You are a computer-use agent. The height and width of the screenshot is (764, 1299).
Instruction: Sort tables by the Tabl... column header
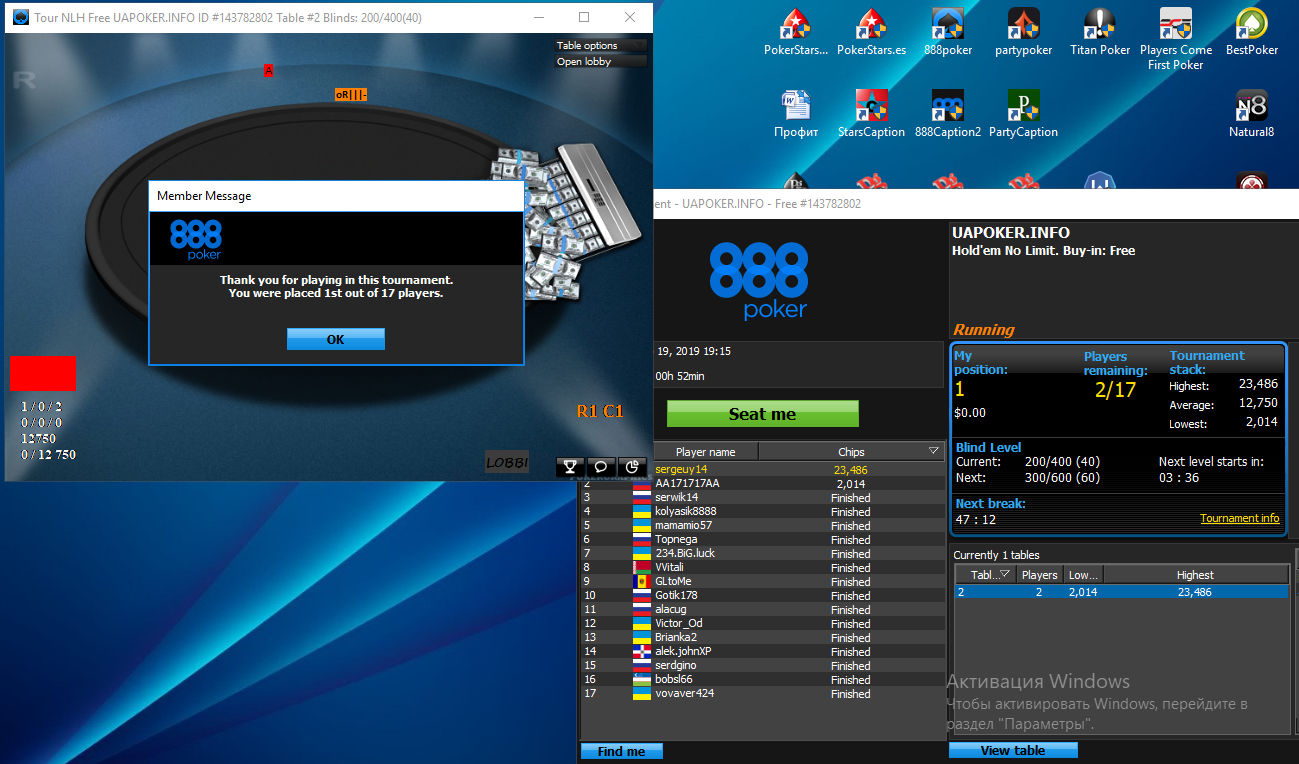[x=985, y=575]
